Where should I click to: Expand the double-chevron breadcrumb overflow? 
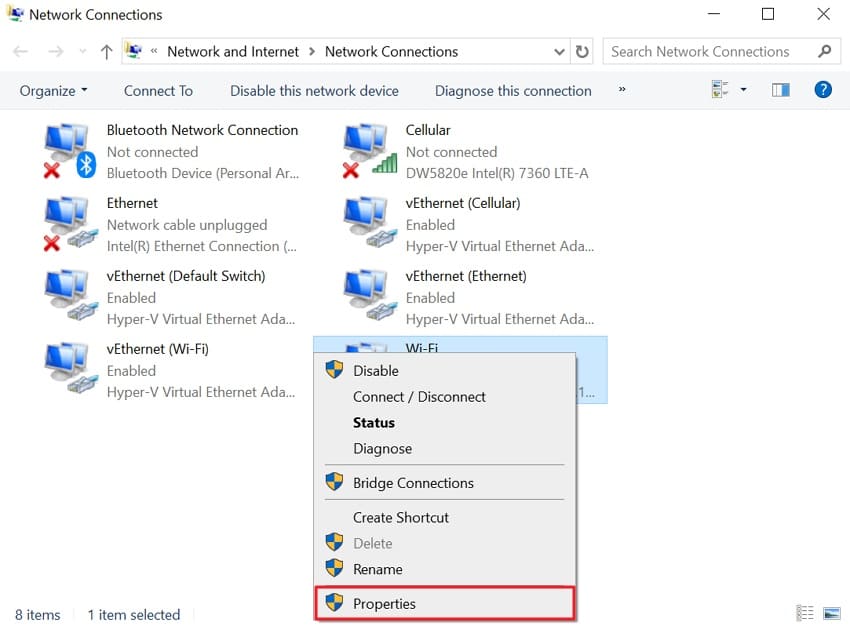pyautogui.click(x=154, y=51)
